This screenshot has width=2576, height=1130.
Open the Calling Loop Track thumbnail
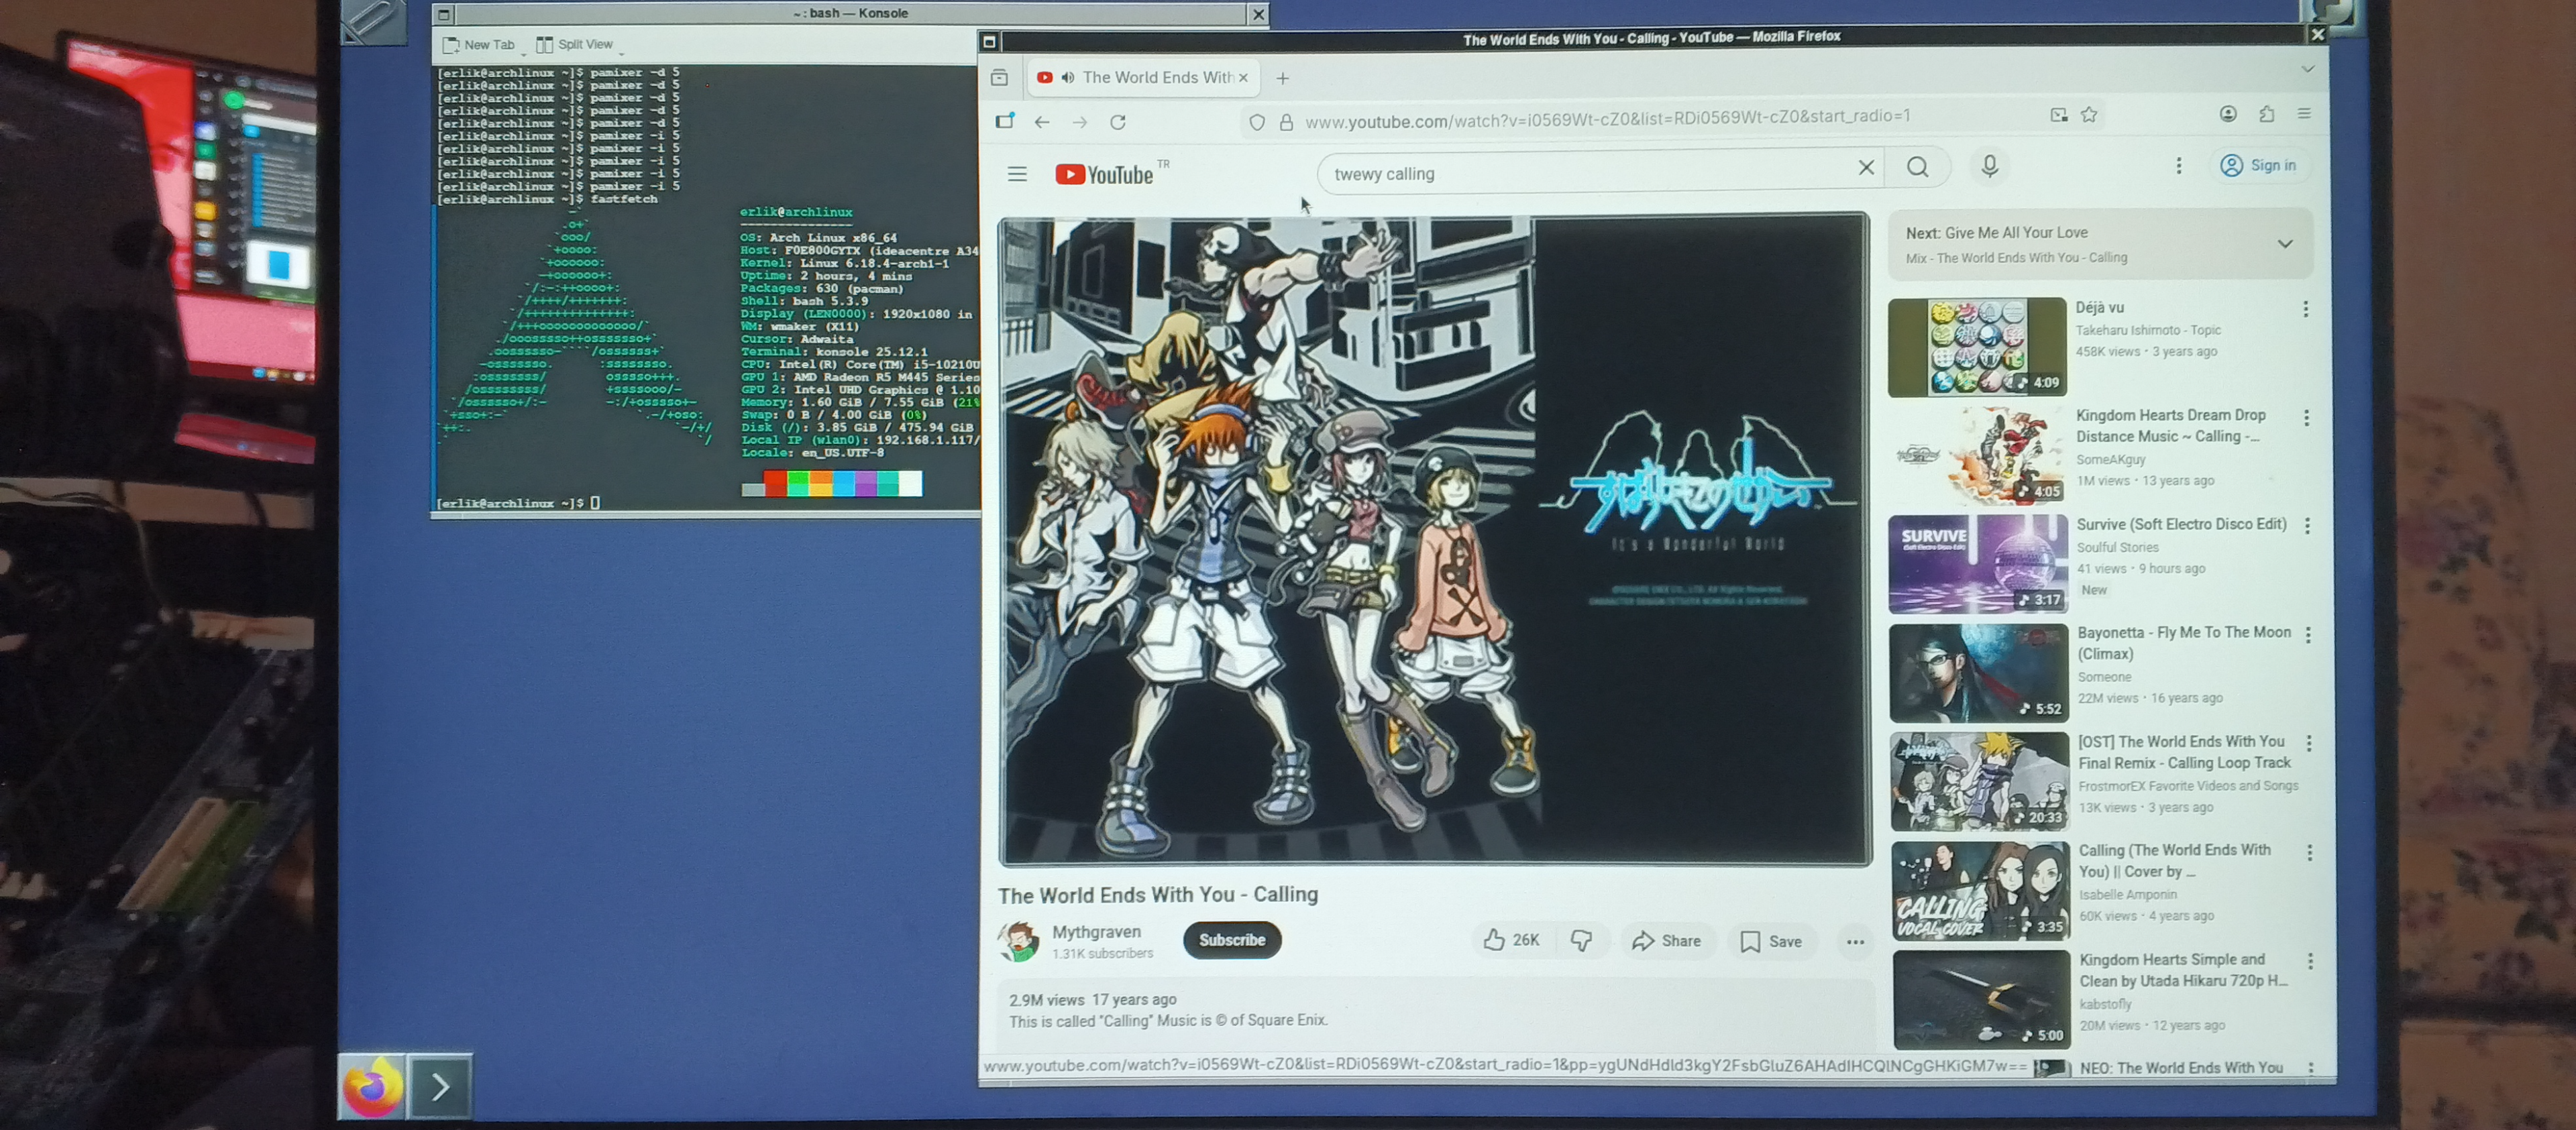click(x=1980, y=782)
